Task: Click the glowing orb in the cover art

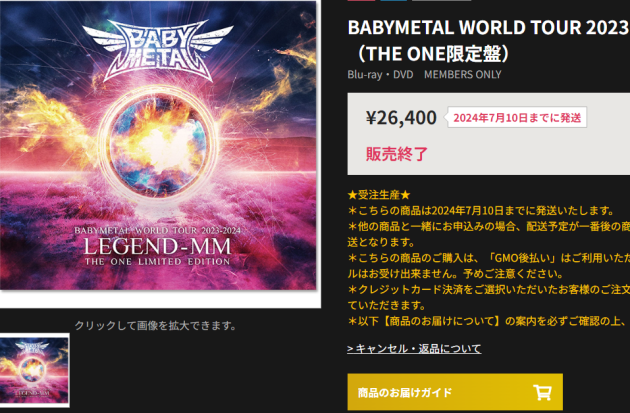Action: [158, 145]
